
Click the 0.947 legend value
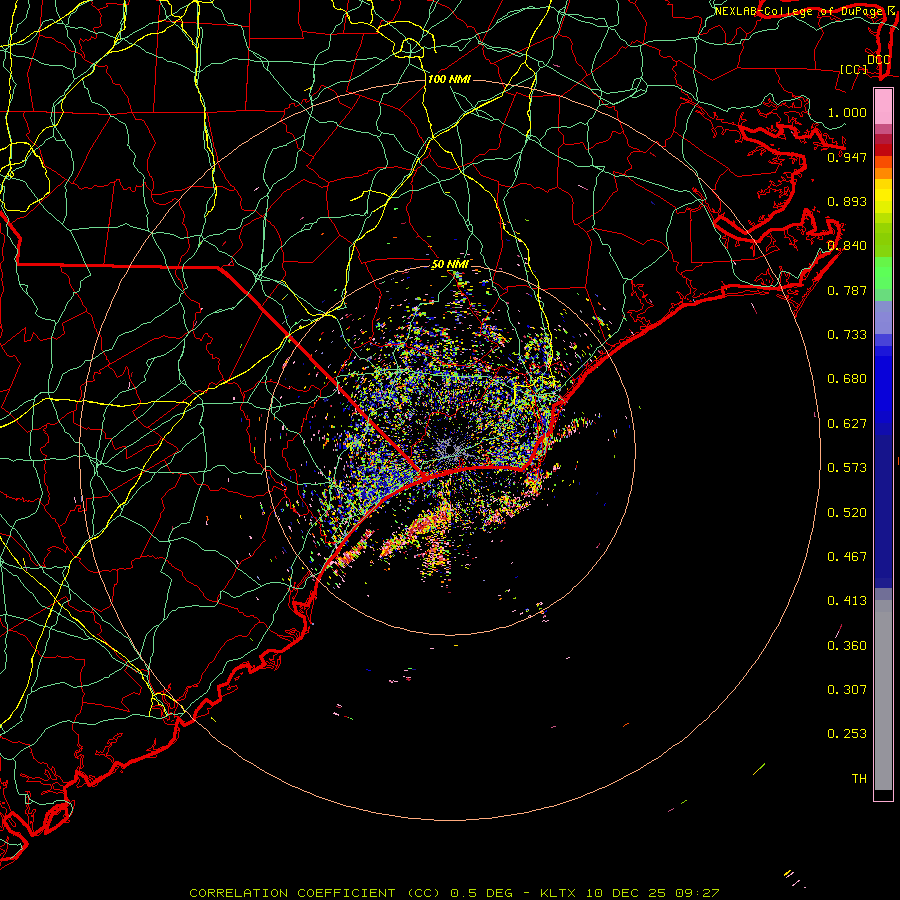coord(847,157)
